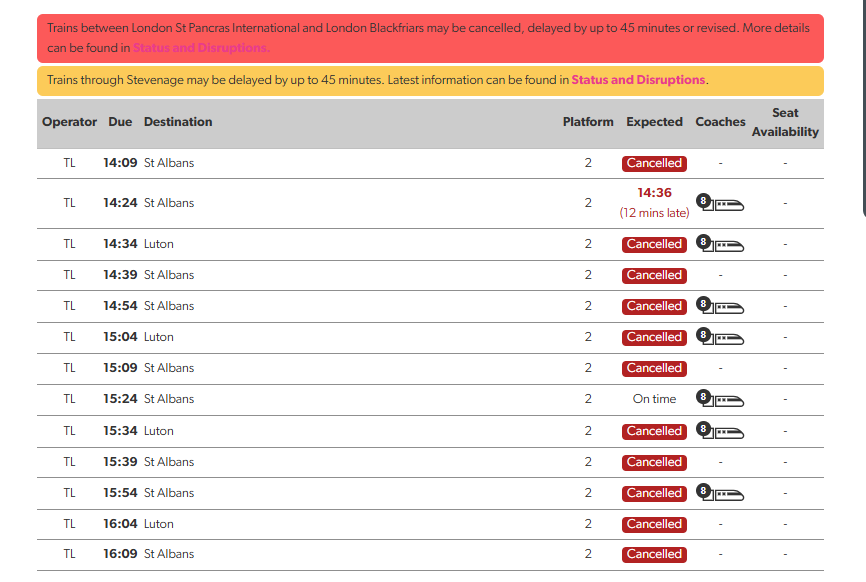Click St Albans destination in the 14:09 row

point(169,163)
